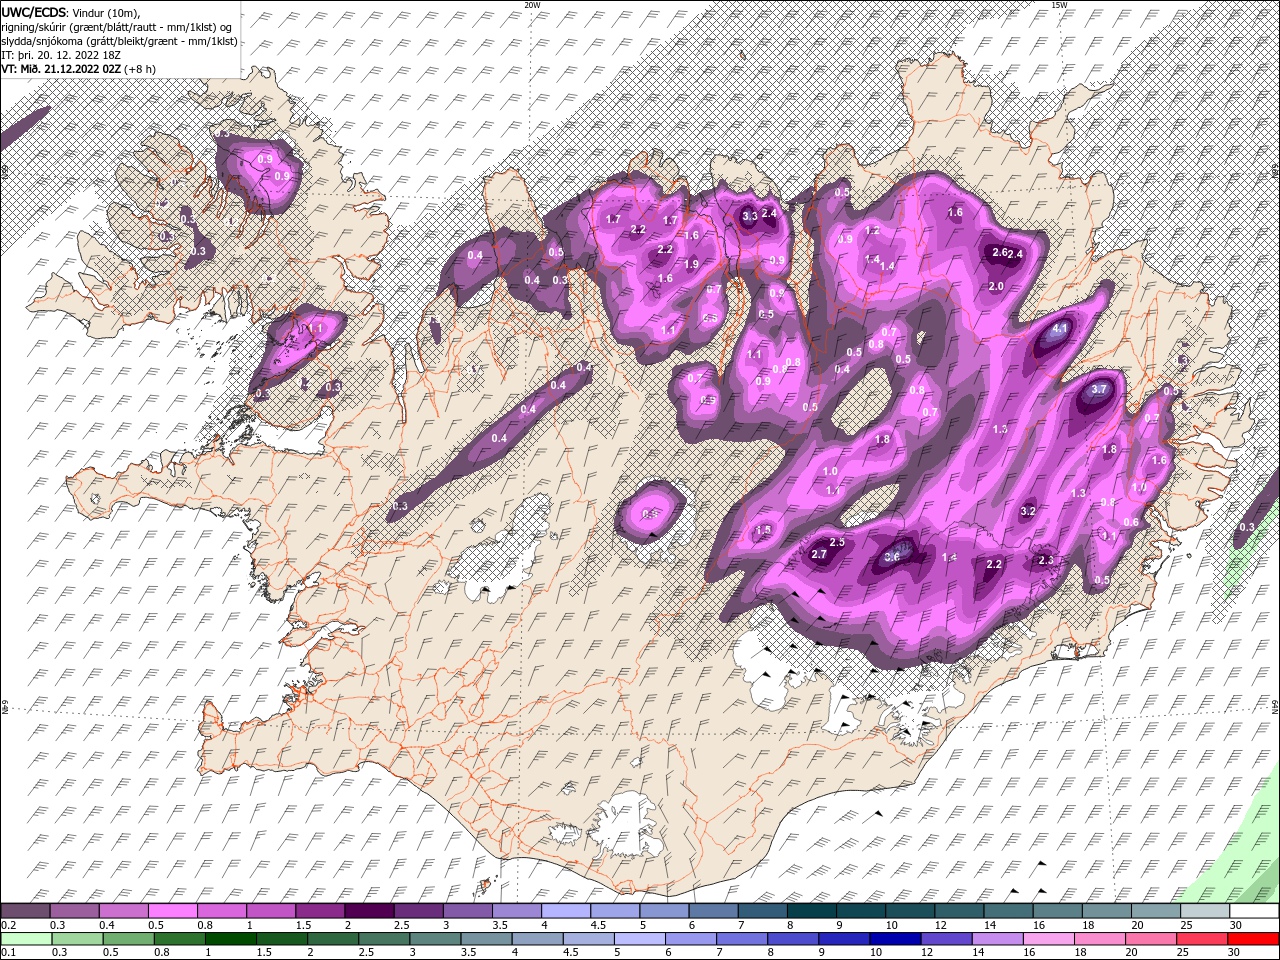Screen dimensions: 1280x960
Task: Click the 20W longitude label
Action: click(x=532, y=5)
